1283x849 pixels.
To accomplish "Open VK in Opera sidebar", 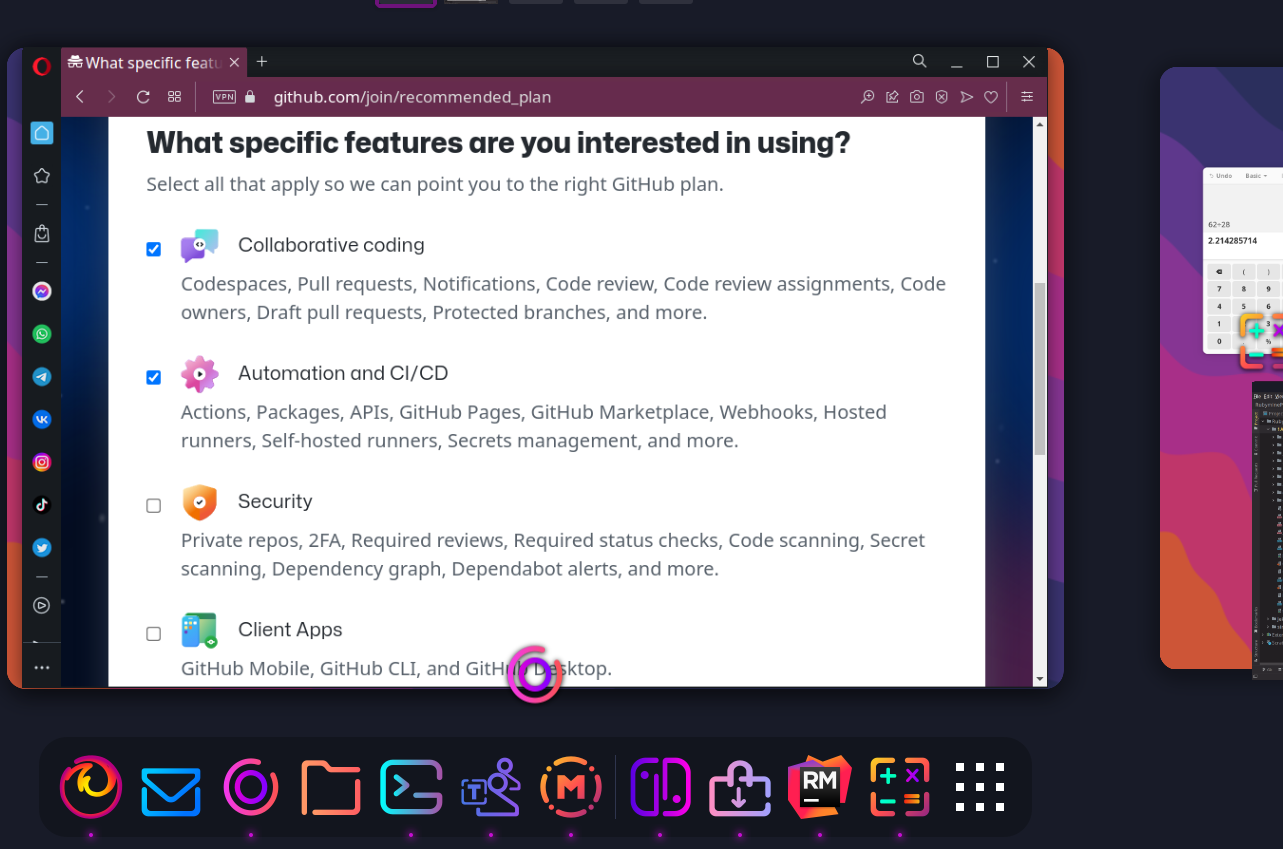I will coord(41,420).
